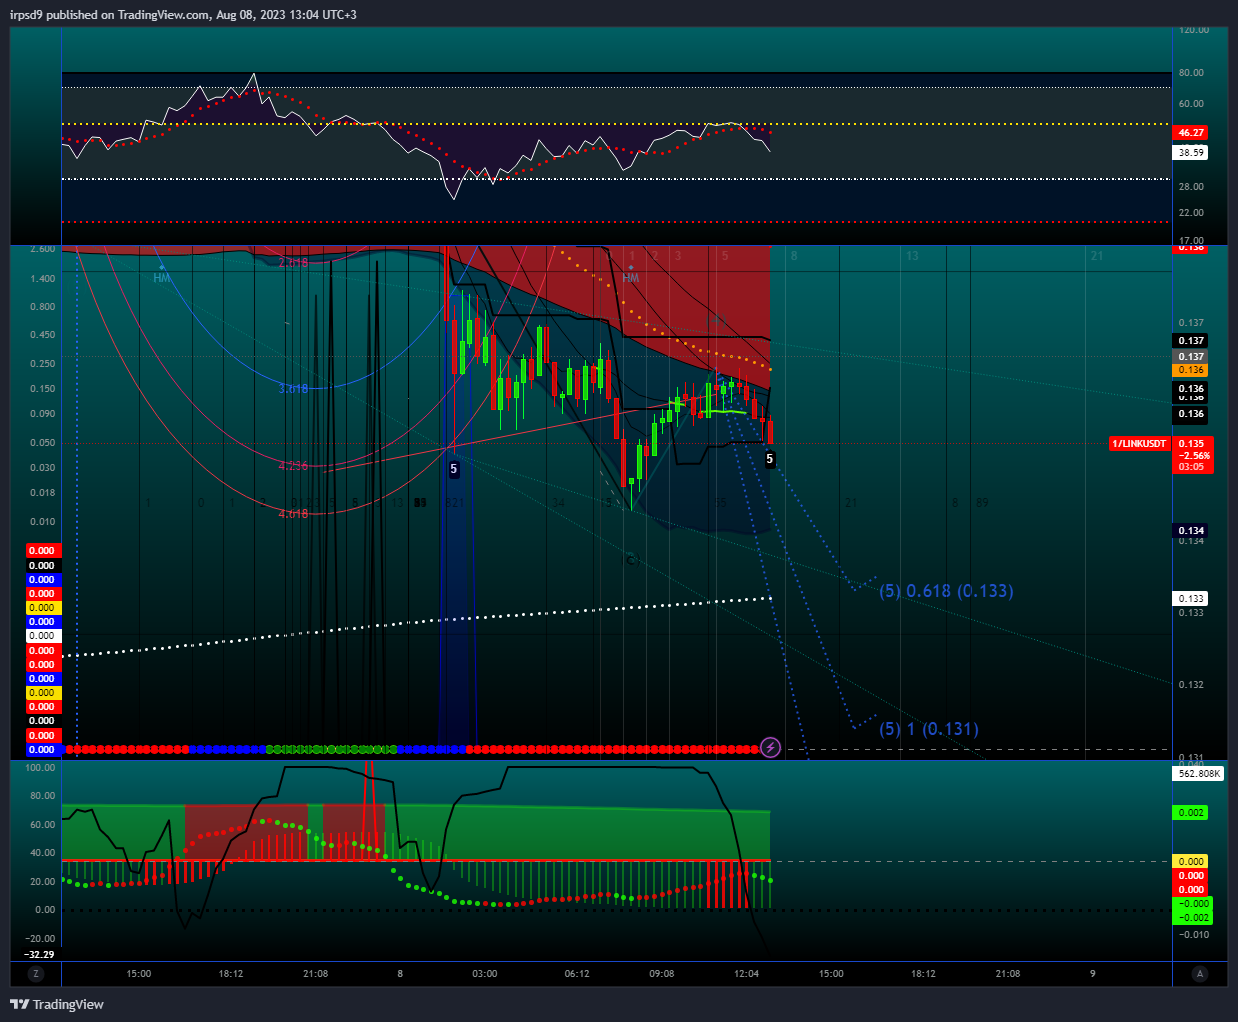This screenshot has height=1022, width=1238.
Task: Click the 12:04 time axis label
Action: 747,974
